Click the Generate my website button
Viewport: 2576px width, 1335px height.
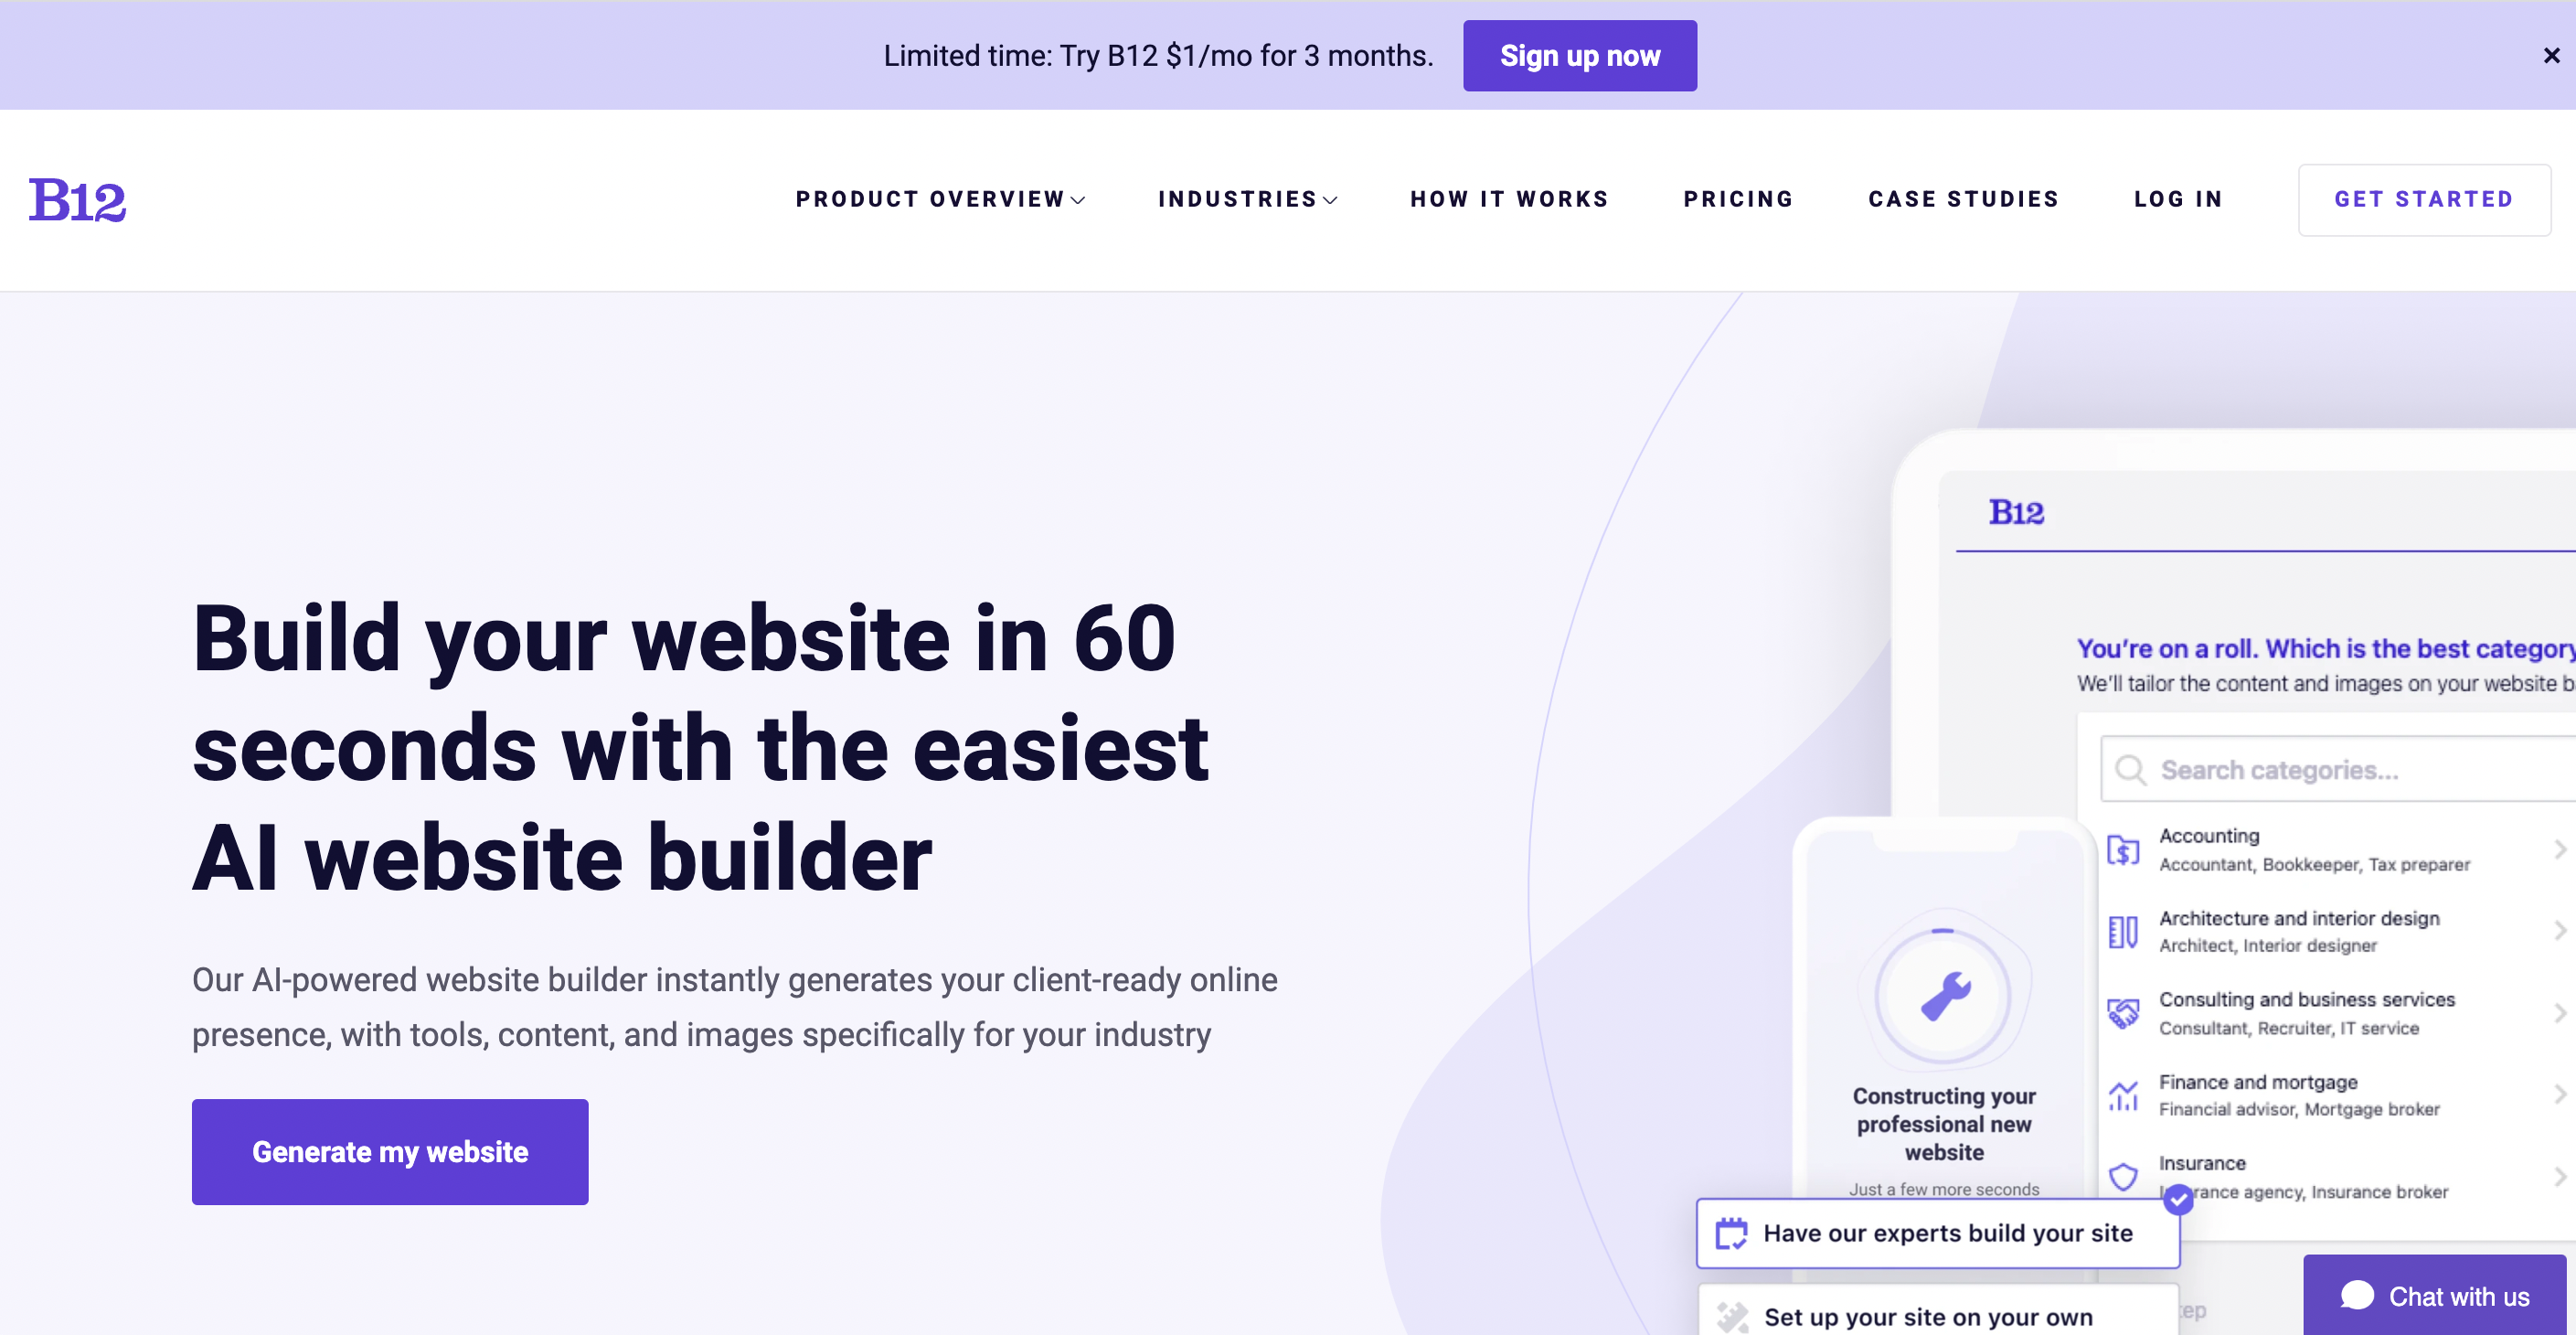click(x=389, y=1151)
